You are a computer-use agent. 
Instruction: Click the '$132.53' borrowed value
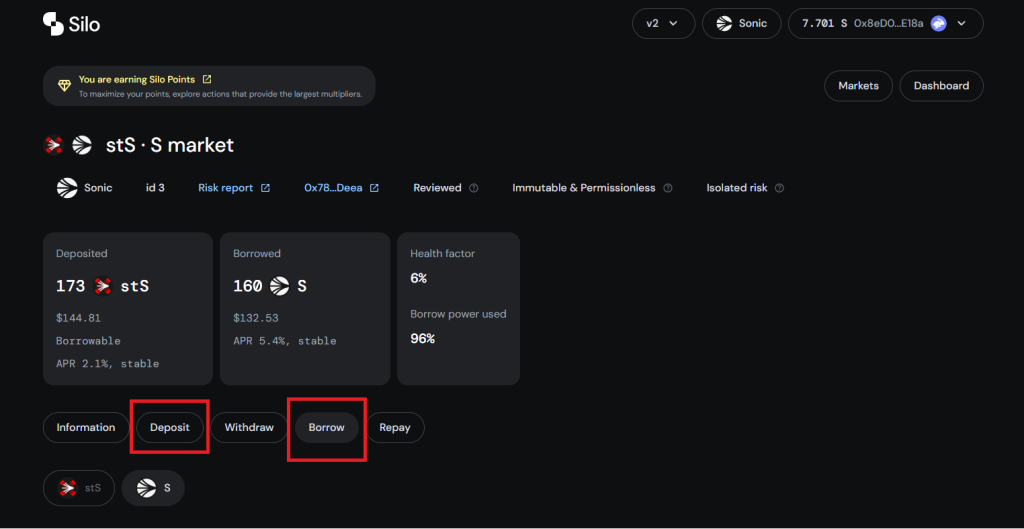coord(255,318)
